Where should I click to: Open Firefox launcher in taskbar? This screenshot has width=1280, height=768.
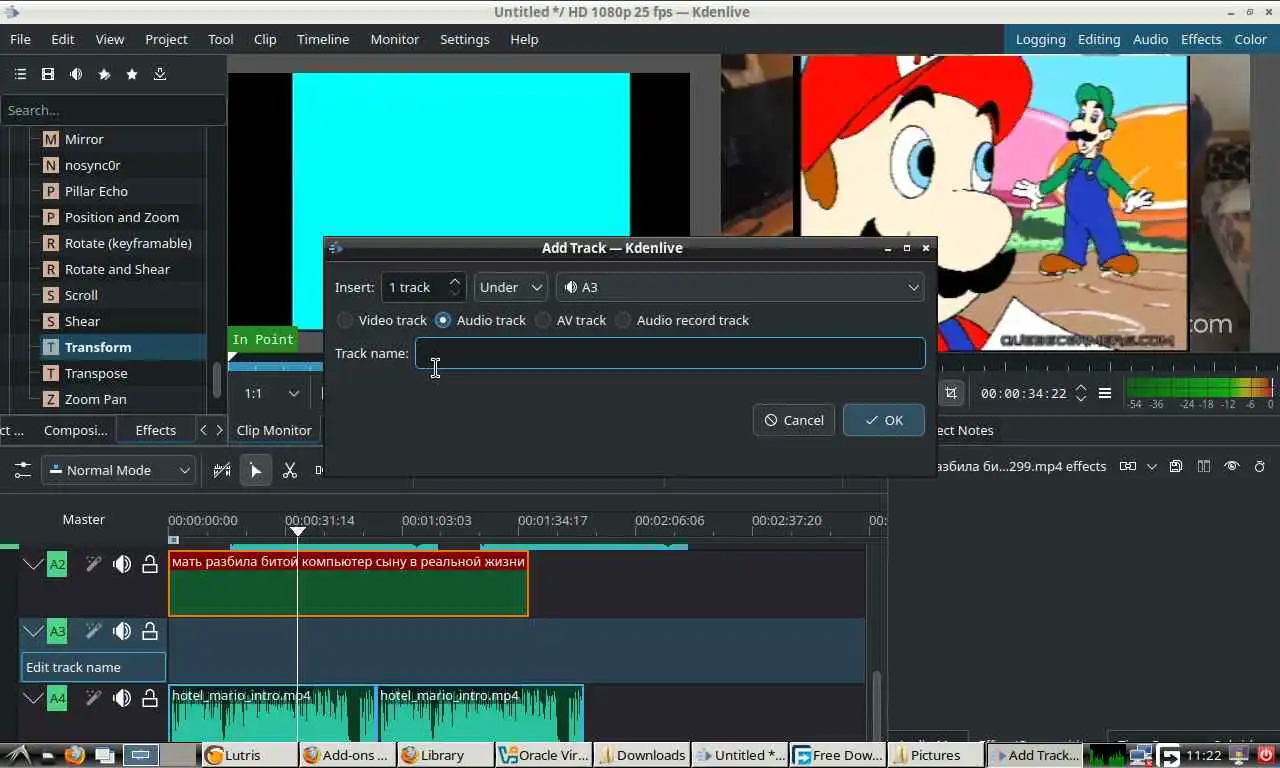click(x=75, y=755)
